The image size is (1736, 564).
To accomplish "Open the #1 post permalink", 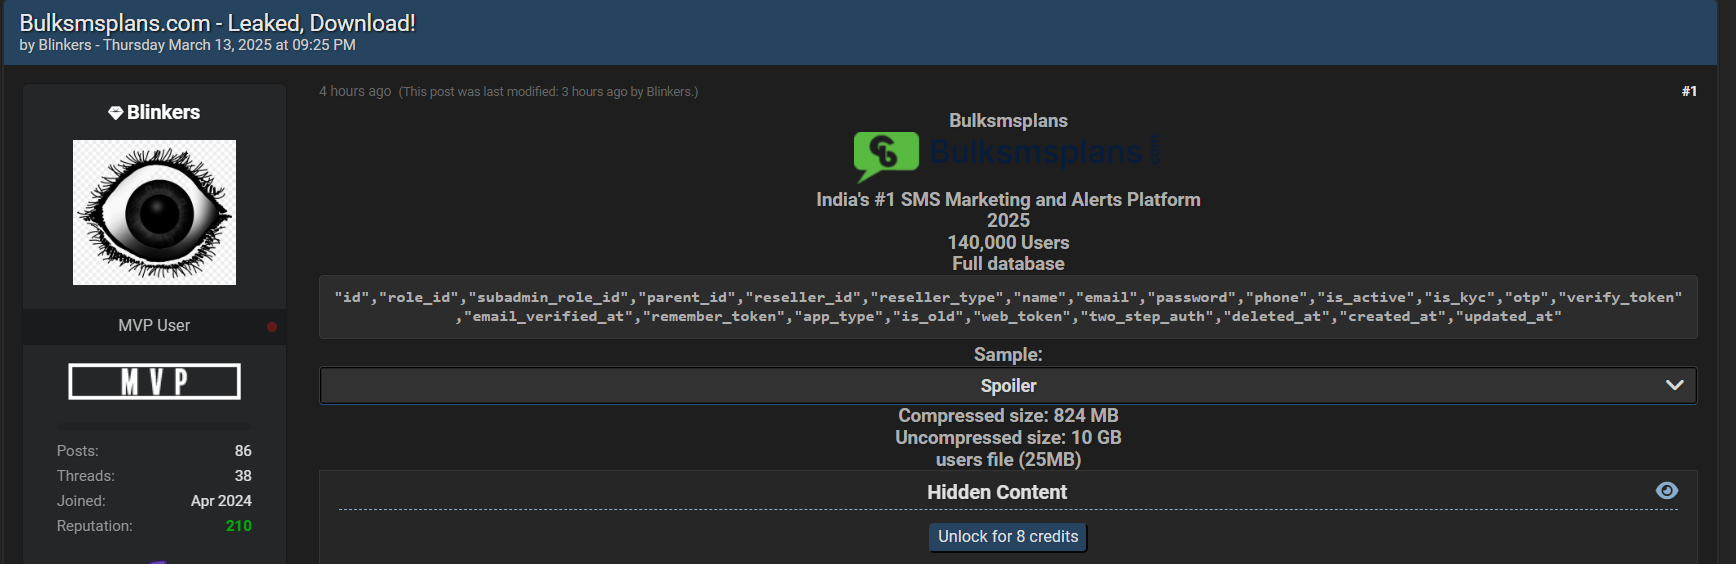I will [x=1688, y=91].
